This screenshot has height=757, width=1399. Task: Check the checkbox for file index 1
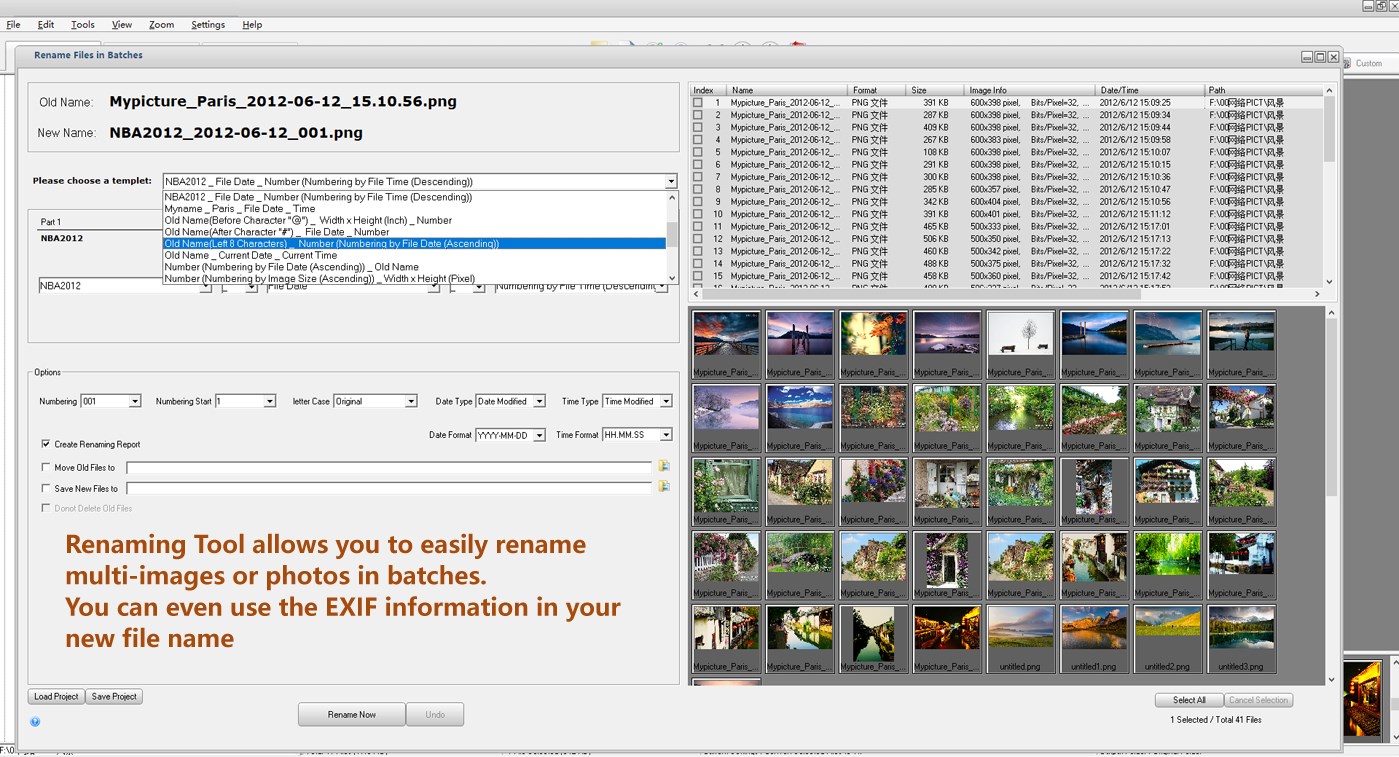(697, 101)
